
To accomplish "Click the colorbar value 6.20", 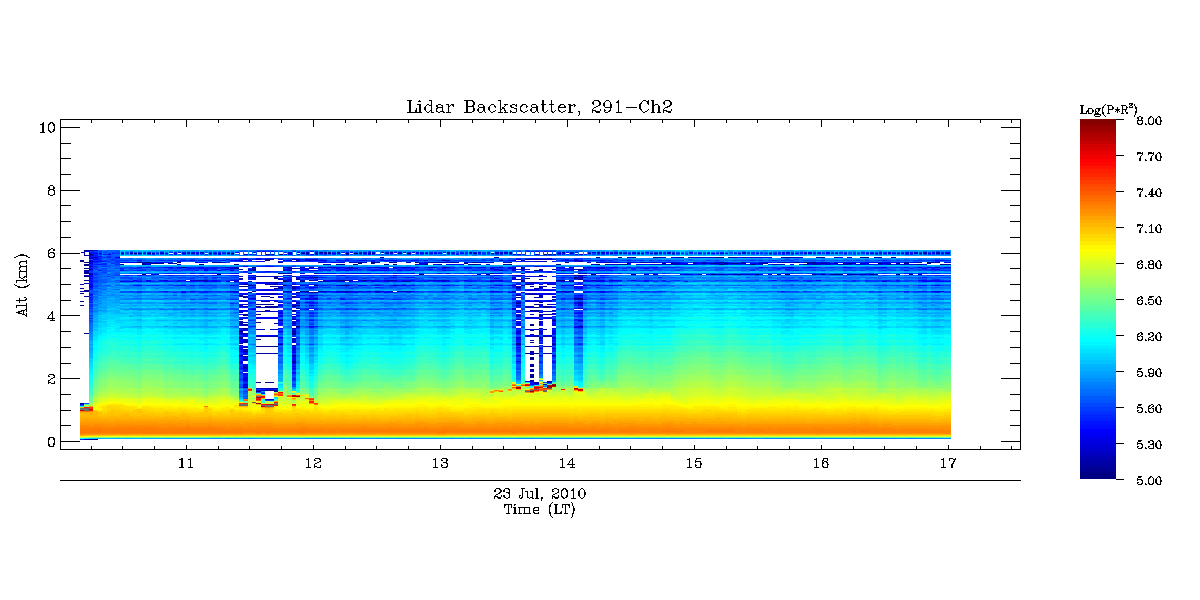I will coord(1148,336).
